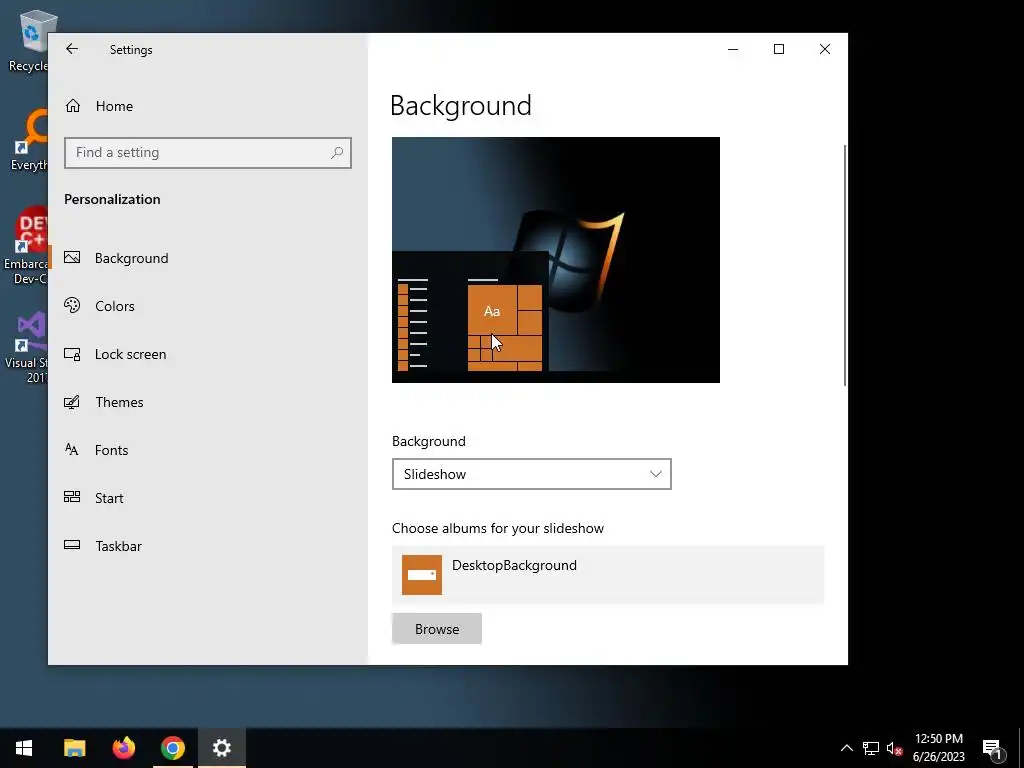This screenshot has height=768, width=1024.
Task: Open the network status tray icon
Action: 871,748
